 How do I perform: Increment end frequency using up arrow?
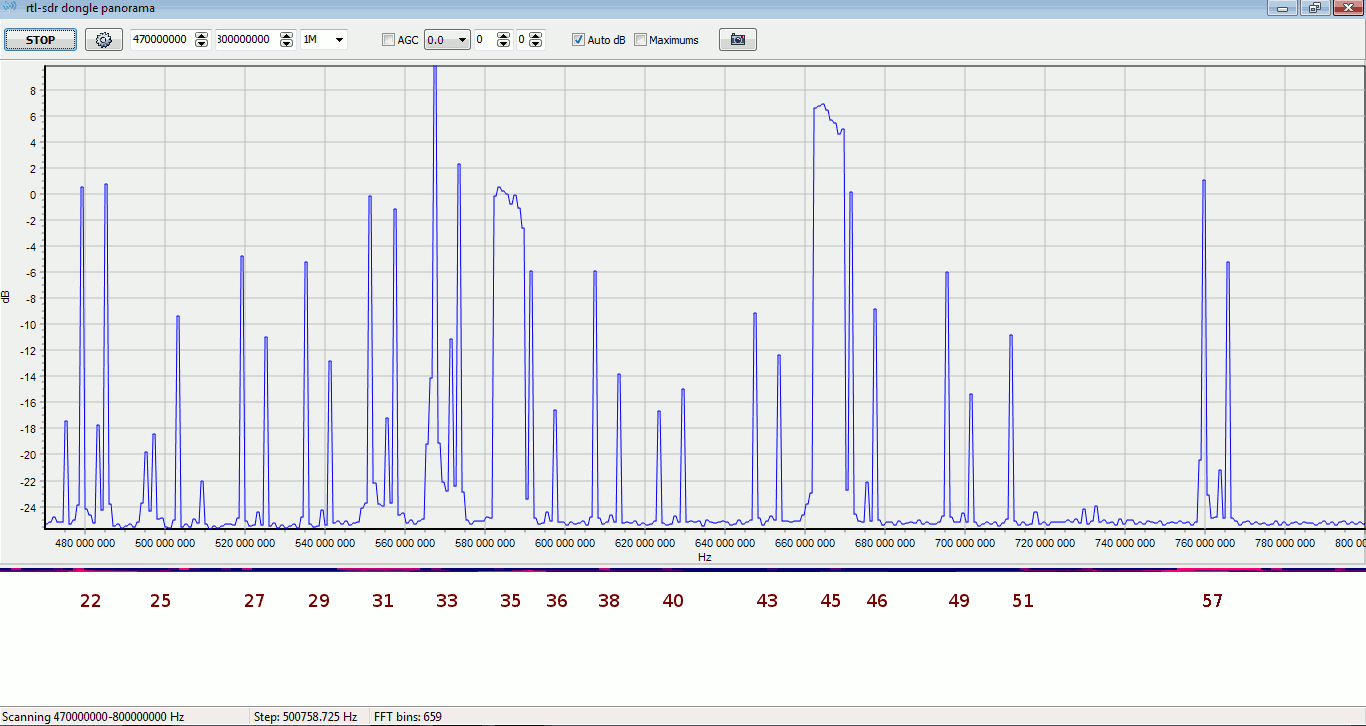[x=287, y=36]
